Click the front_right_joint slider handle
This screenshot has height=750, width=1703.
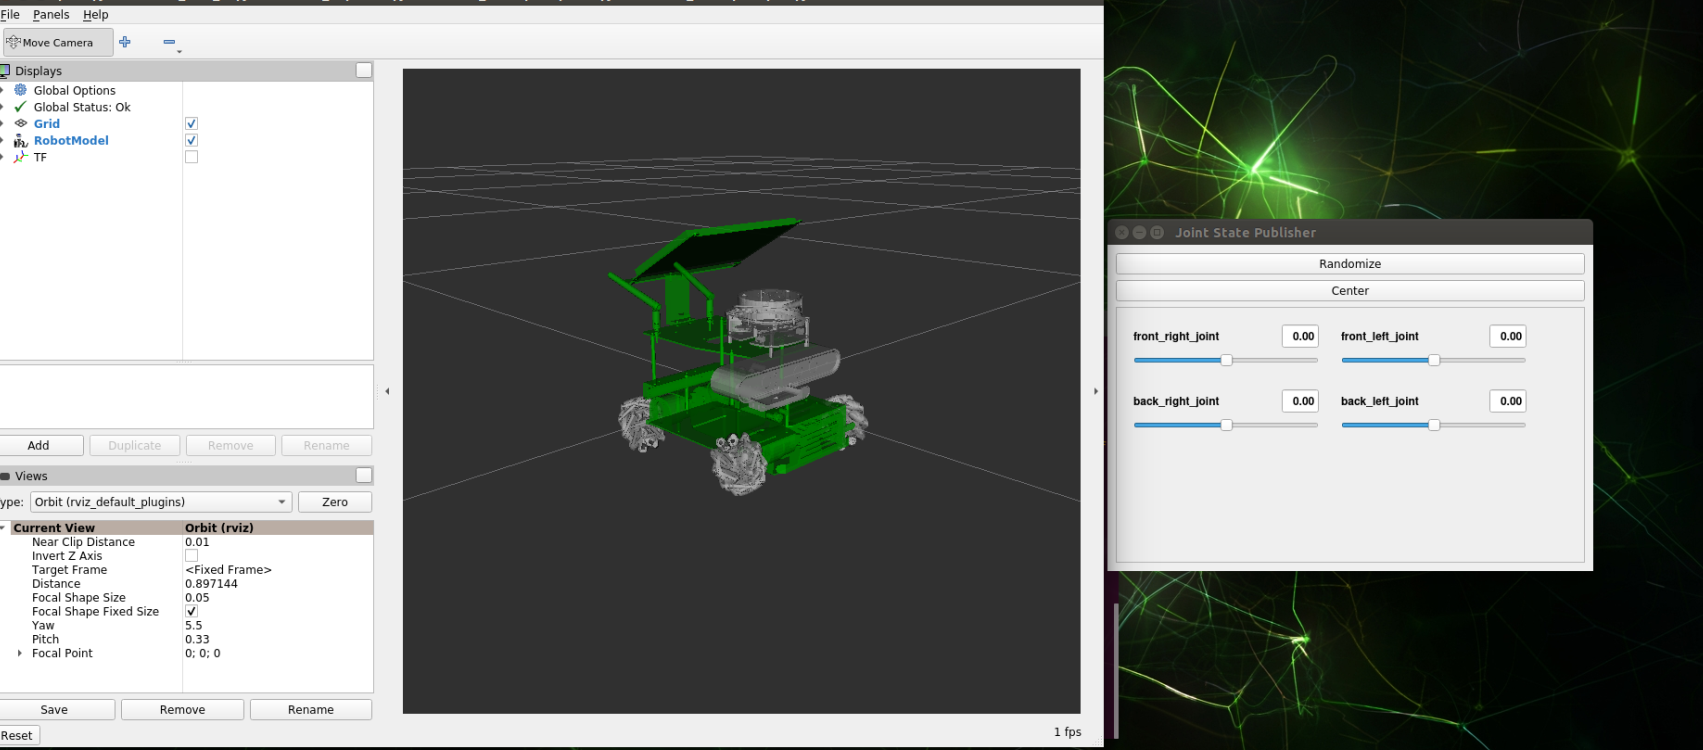point(1226,360)
